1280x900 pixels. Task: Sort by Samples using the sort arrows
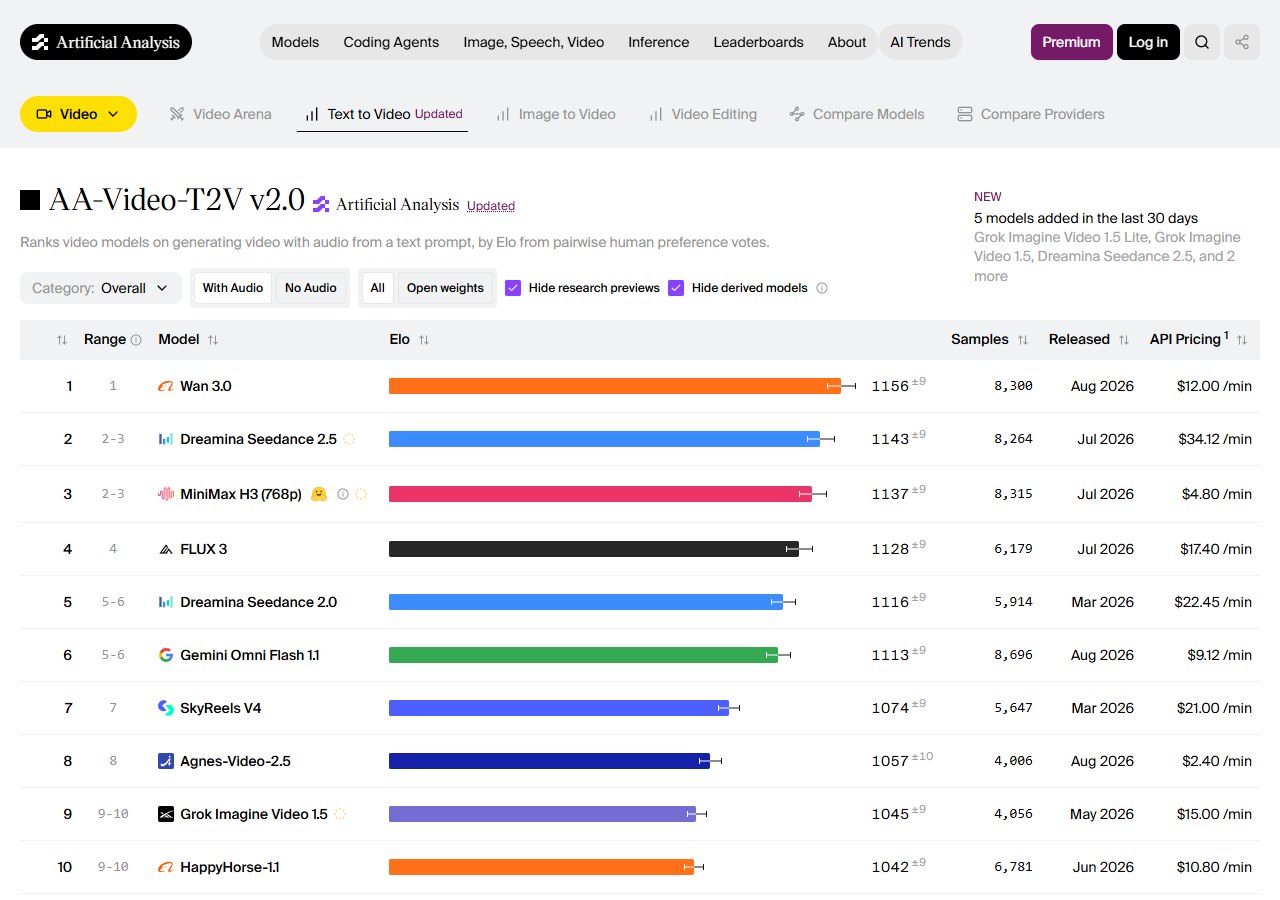pos(1023,340)
